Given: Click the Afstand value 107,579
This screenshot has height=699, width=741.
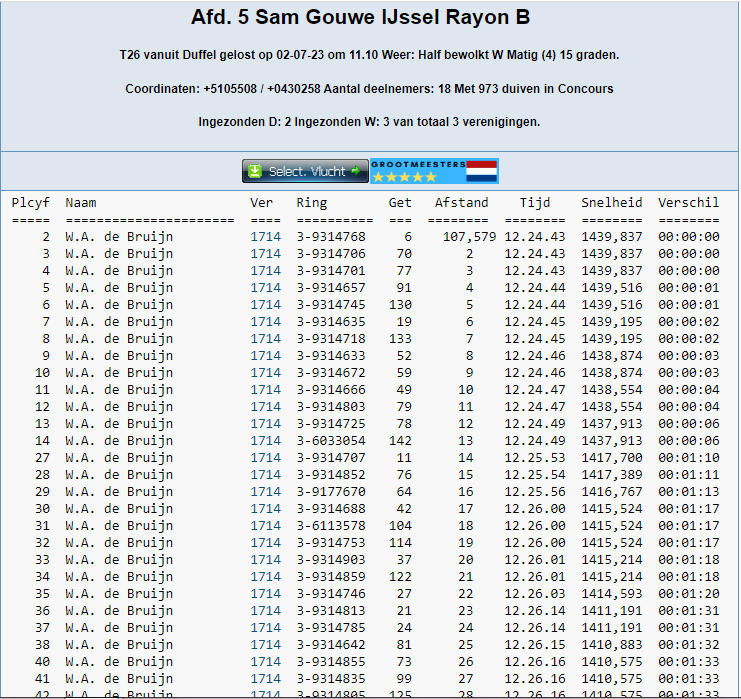Looking at the screenshot, I should [470, 237].
